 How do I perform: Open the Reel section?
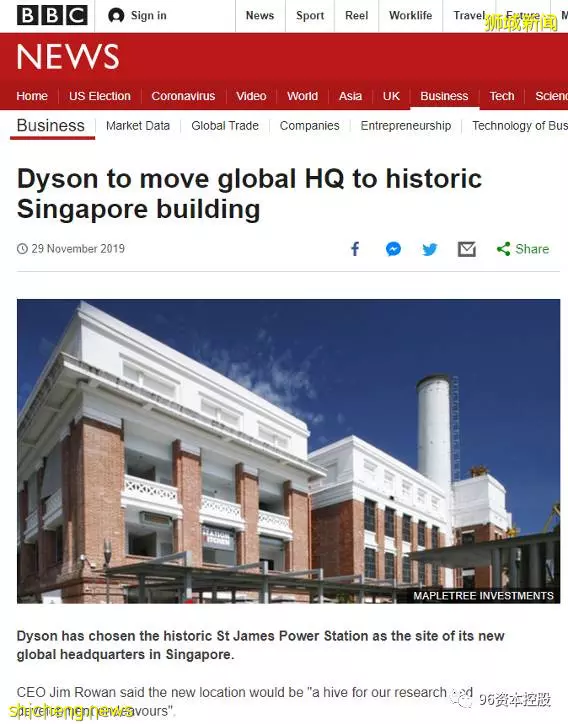357,16
